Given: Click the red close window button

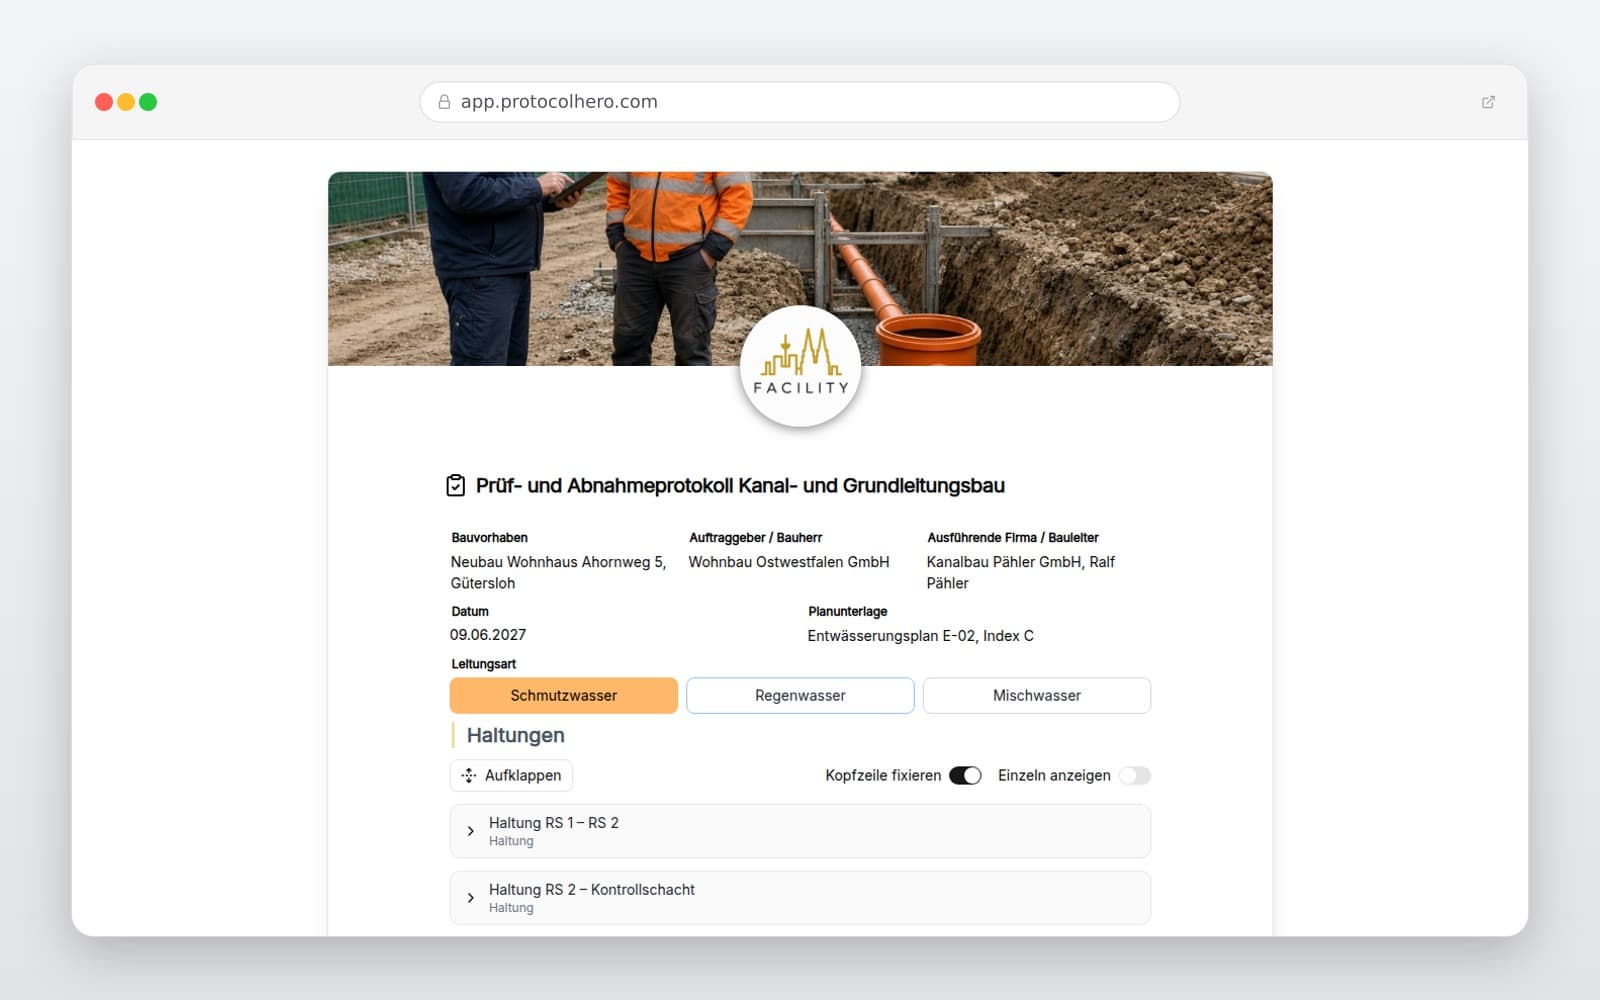Looking at the screenshot, I should click(x=104, y=102).
